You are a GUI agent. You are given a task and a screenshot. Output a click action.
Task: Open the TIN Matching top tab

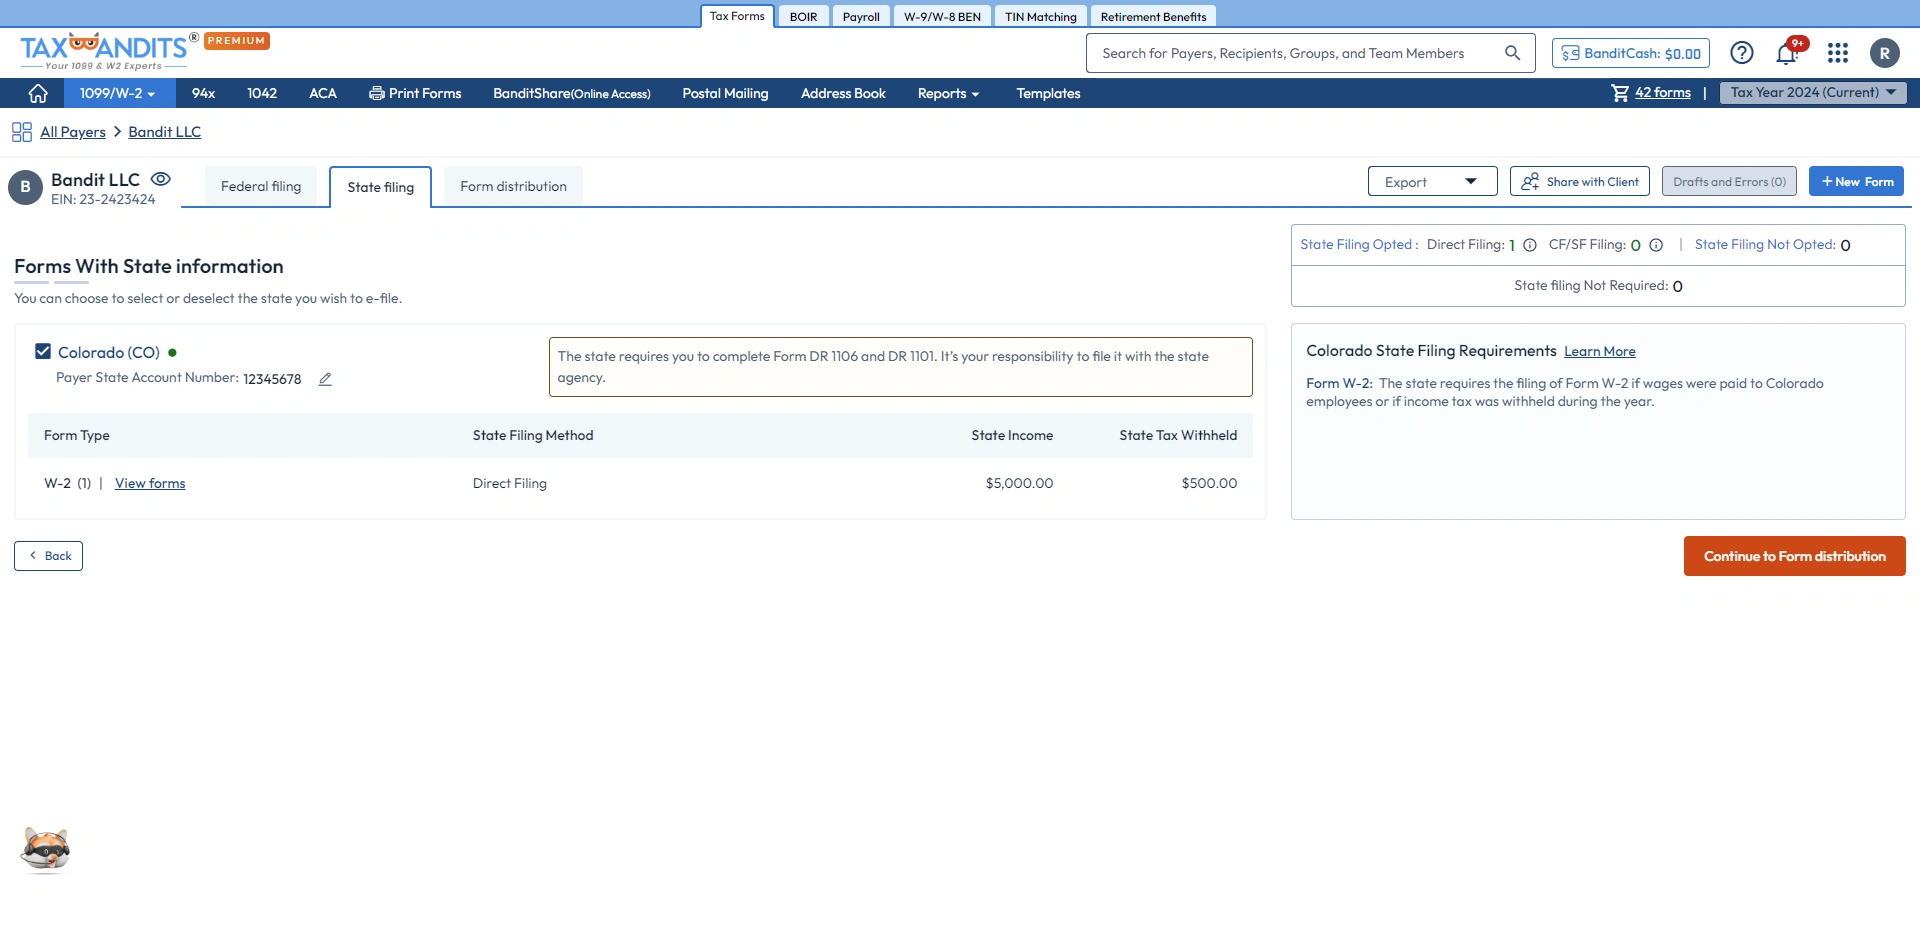point(1041,16)
